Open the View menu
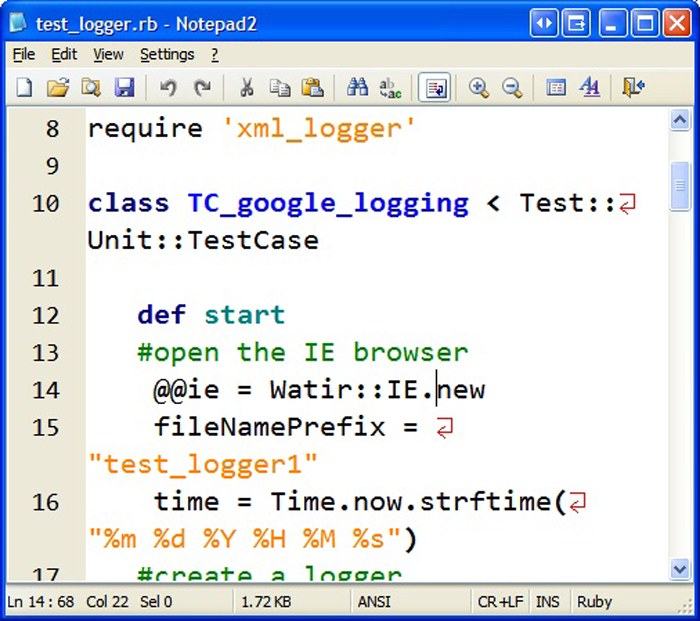Viewport: 700px width, 621px height. pyautogui.click(x=108, y=54)
